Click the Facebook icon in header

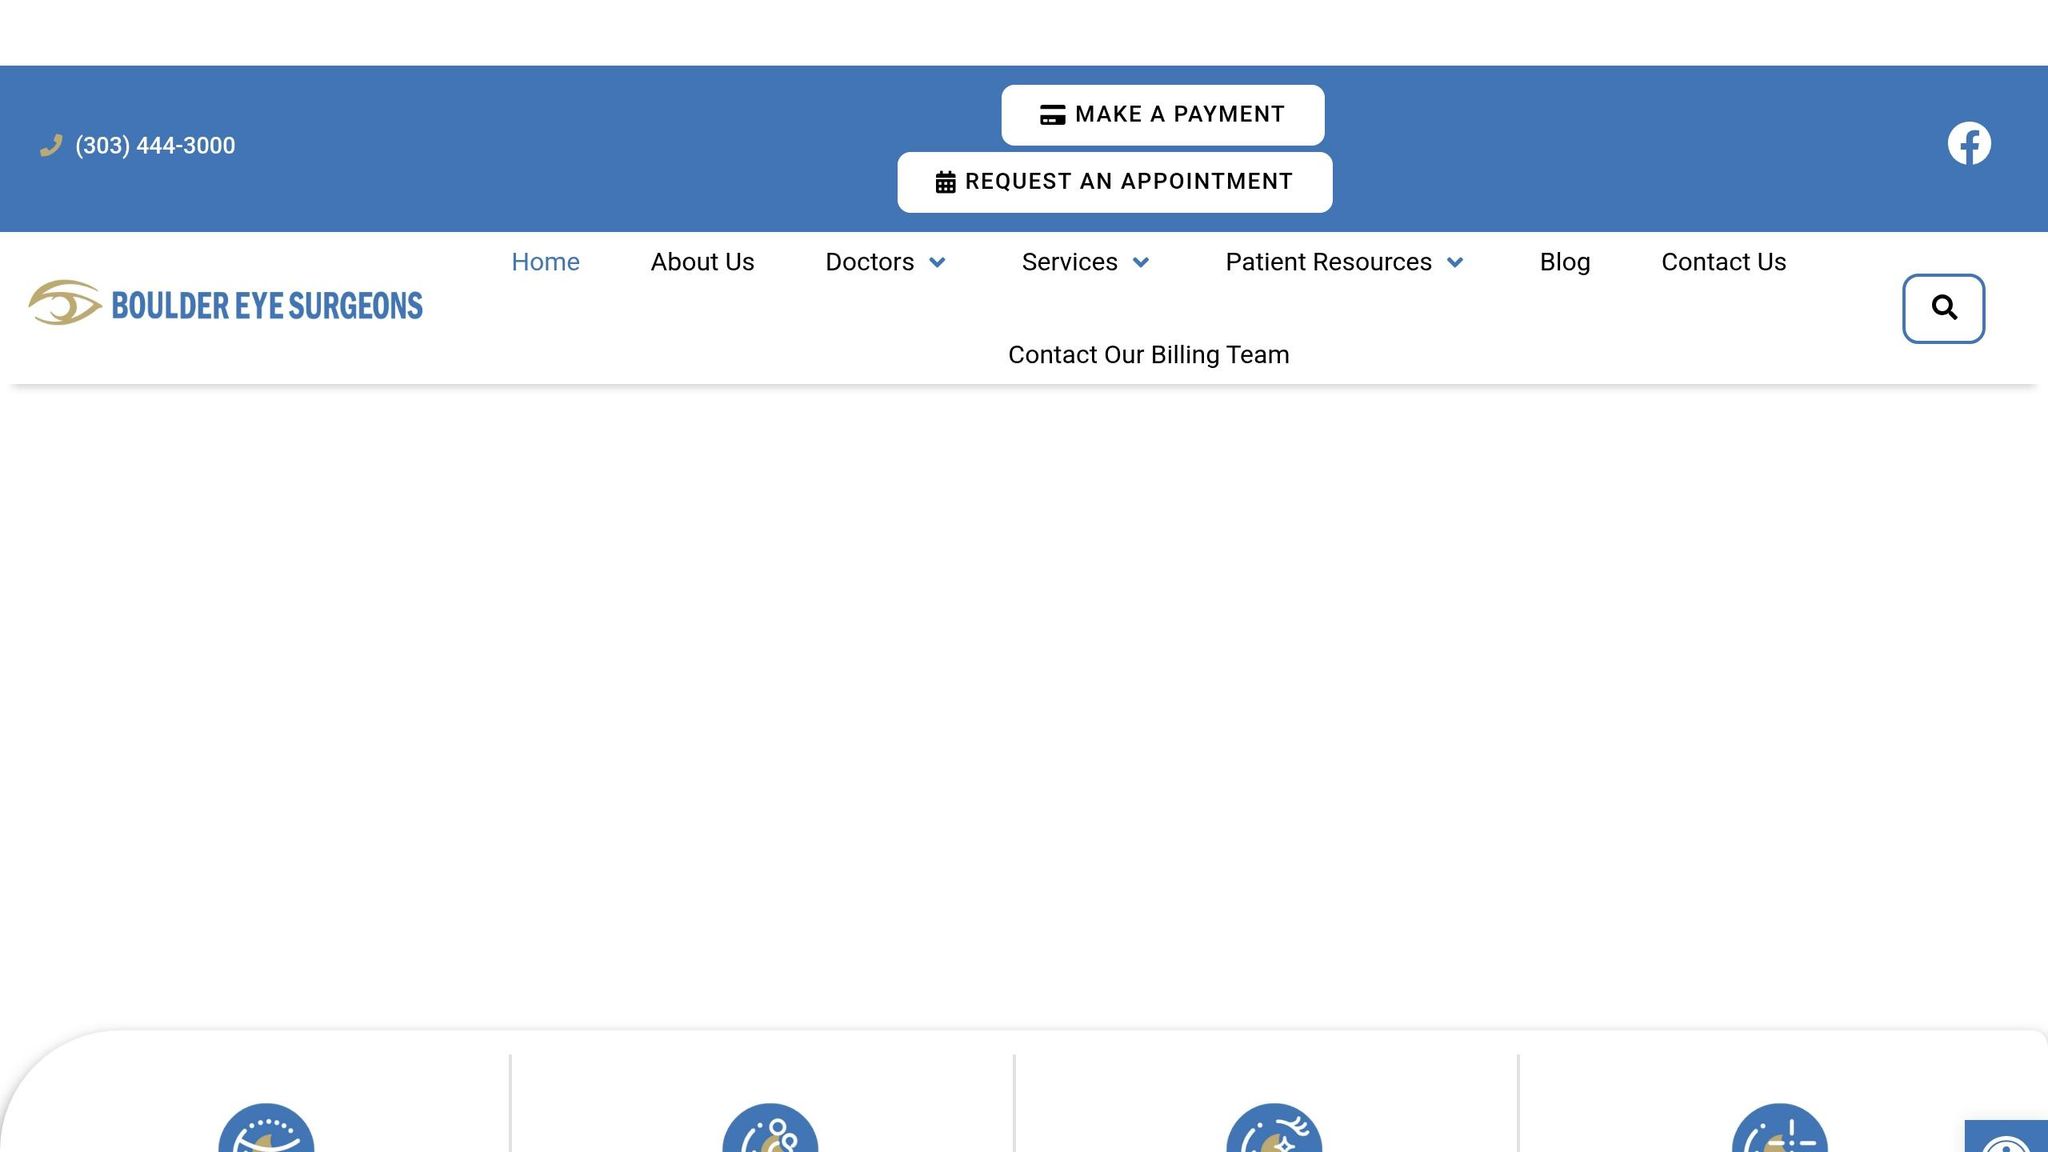[1968, 144]
